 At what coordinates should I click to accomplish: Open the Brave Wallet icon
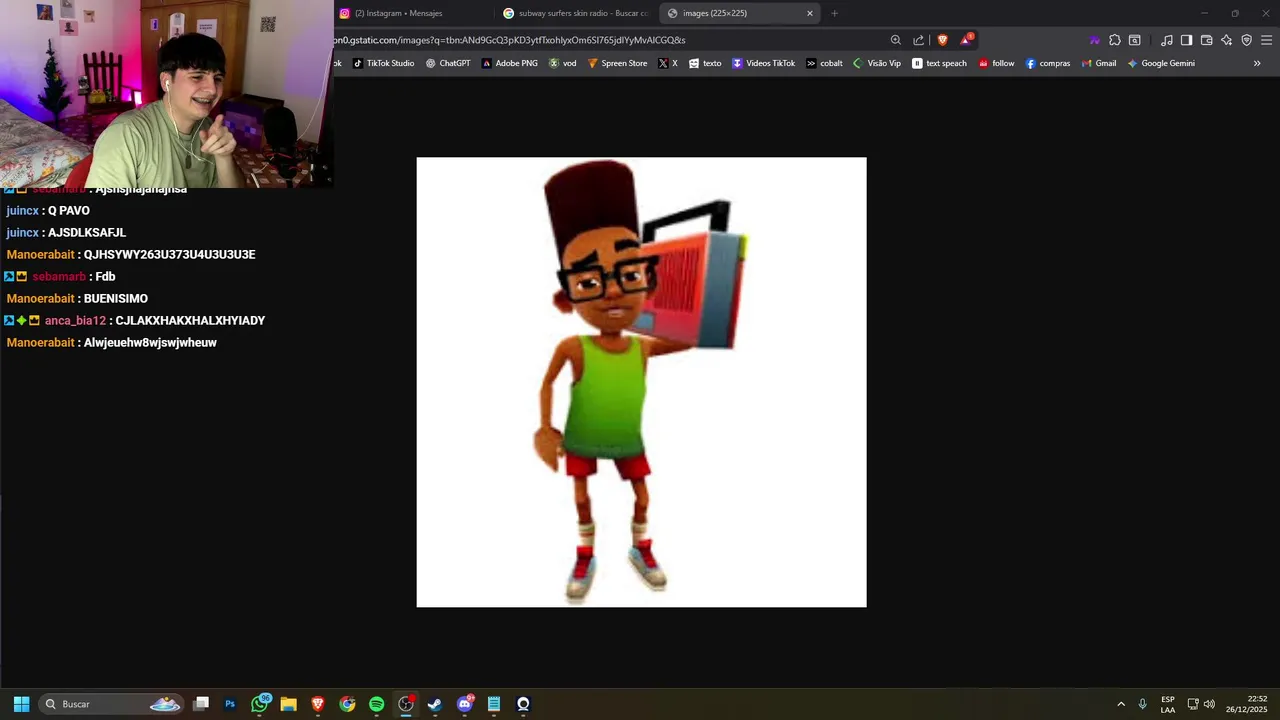pyautogui.click(x=1206, y=40)
